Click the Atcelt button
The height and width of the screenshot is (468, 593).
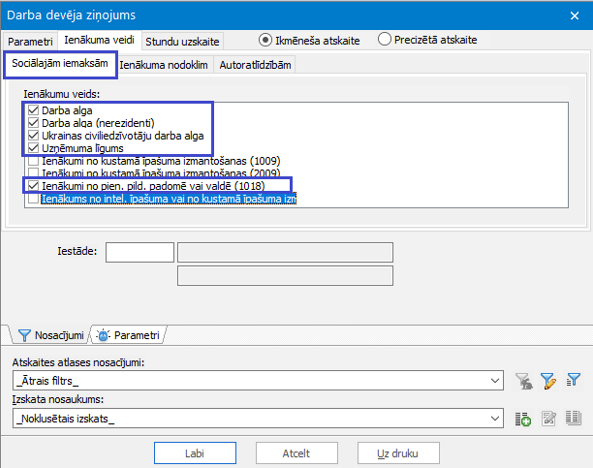coord(296,453)
